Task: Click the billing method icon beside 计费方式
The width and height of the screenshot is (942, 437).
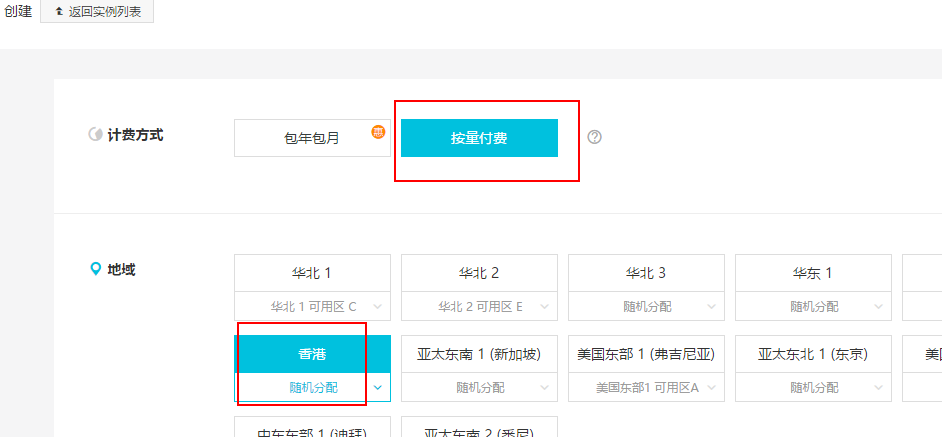Action: [x=95, y=134]
